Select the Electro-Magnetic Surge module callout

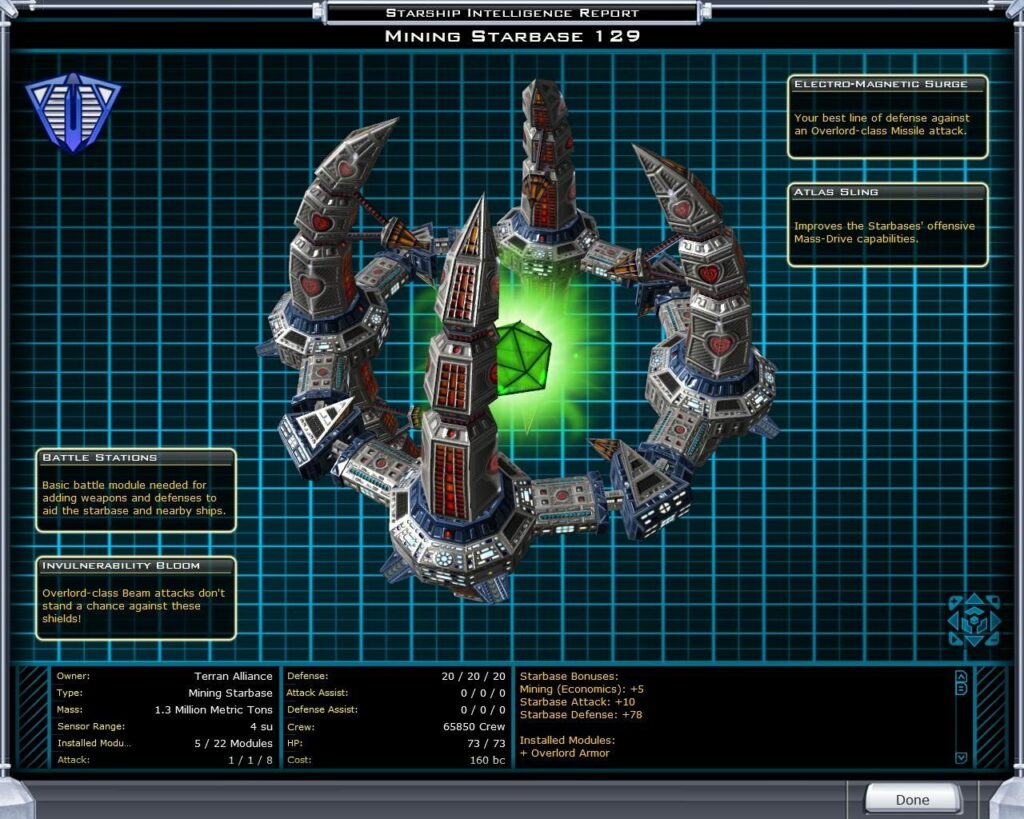point(887,116)
